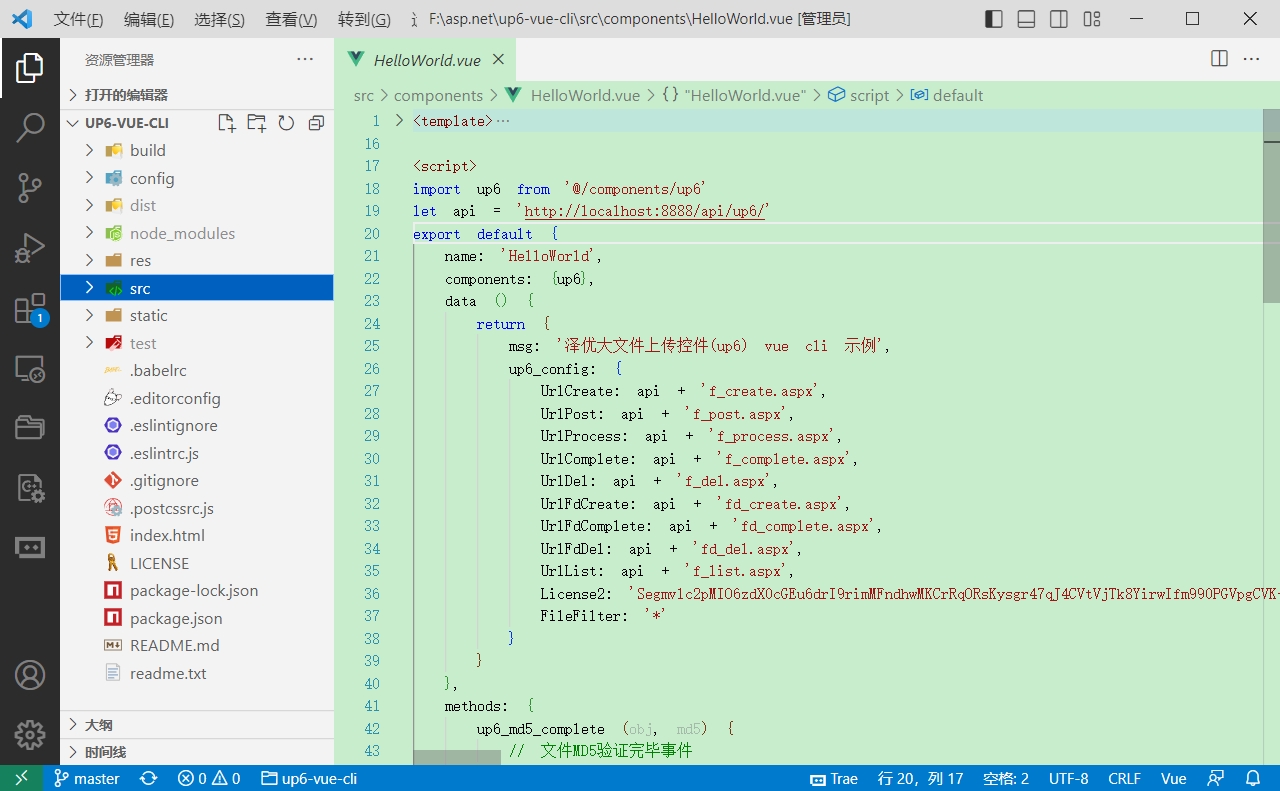1280x791 pixels.
Task: Select the HelloWorld.vue editor tab
Action: [426, 60]
